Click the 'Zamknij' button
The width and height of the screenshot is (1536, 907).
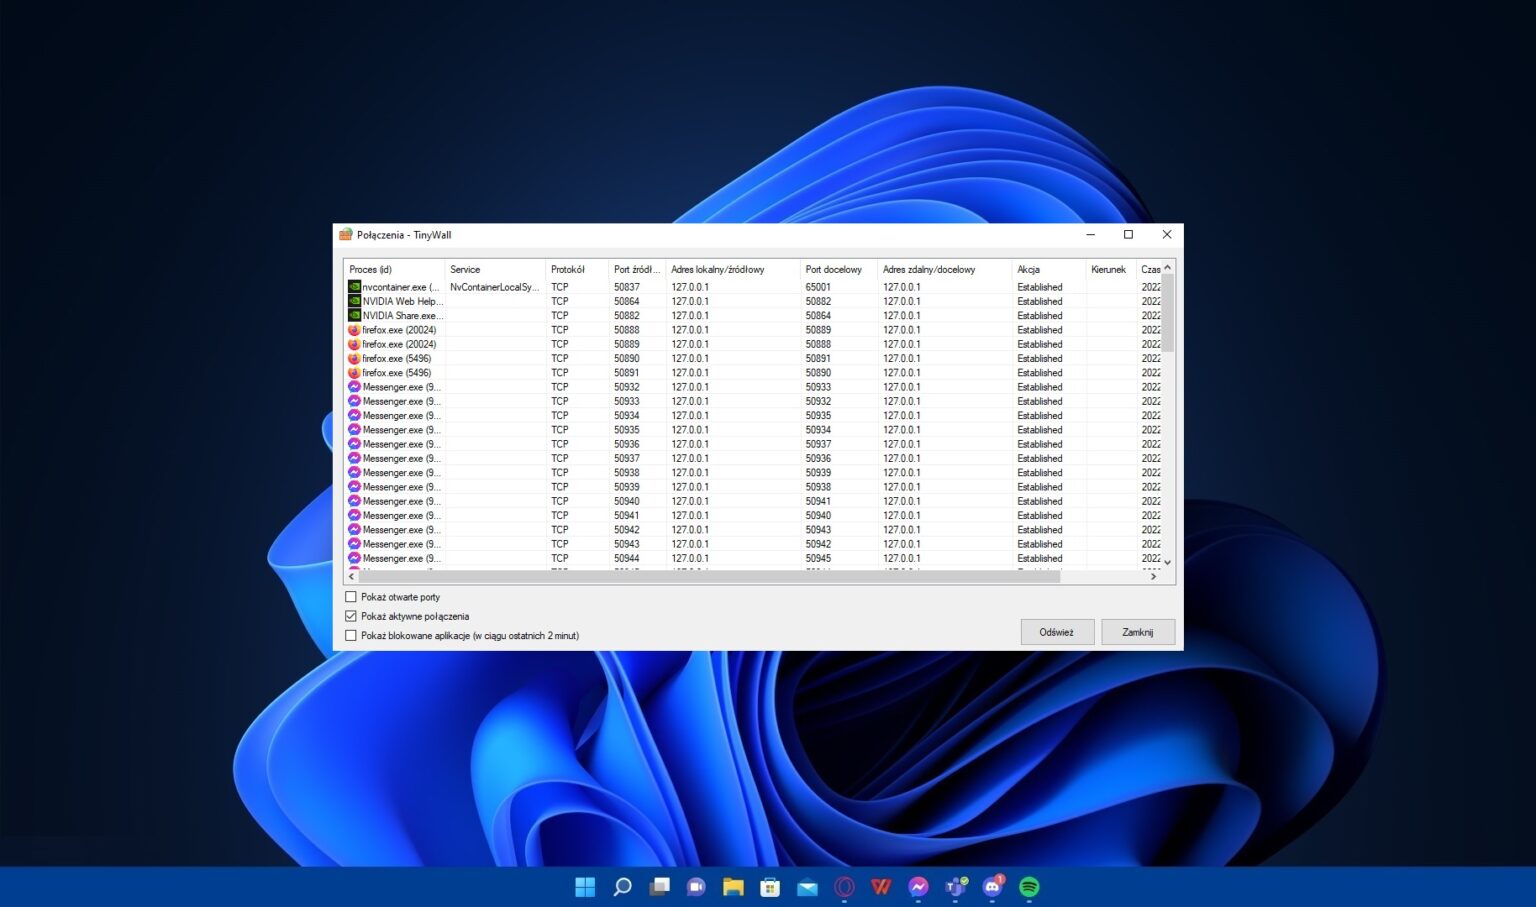[1137, 632]
